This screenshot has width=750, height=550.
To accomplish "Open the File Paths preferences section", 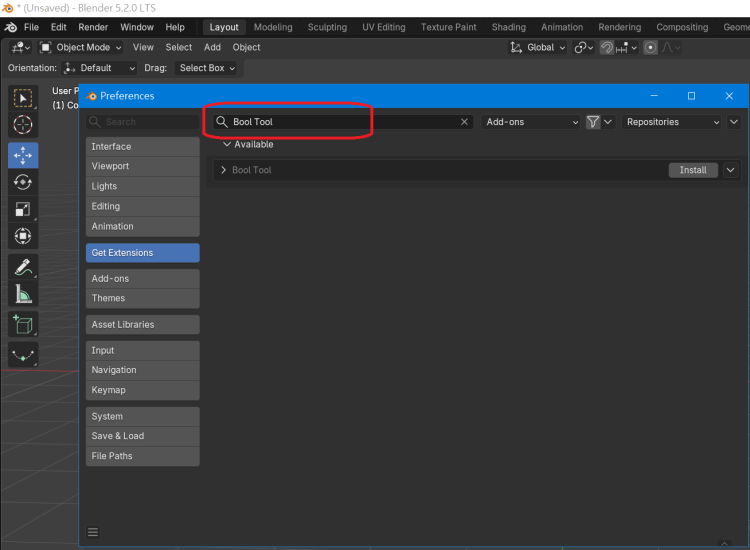I will tap(143, 456).
